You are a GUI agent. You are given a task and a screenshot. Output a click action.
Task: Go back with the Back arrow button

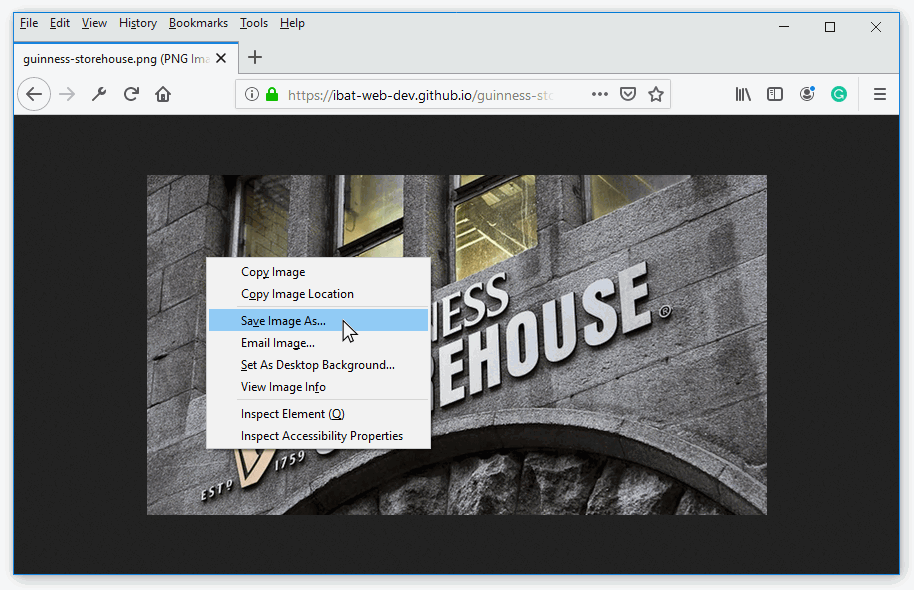point(34,94)
